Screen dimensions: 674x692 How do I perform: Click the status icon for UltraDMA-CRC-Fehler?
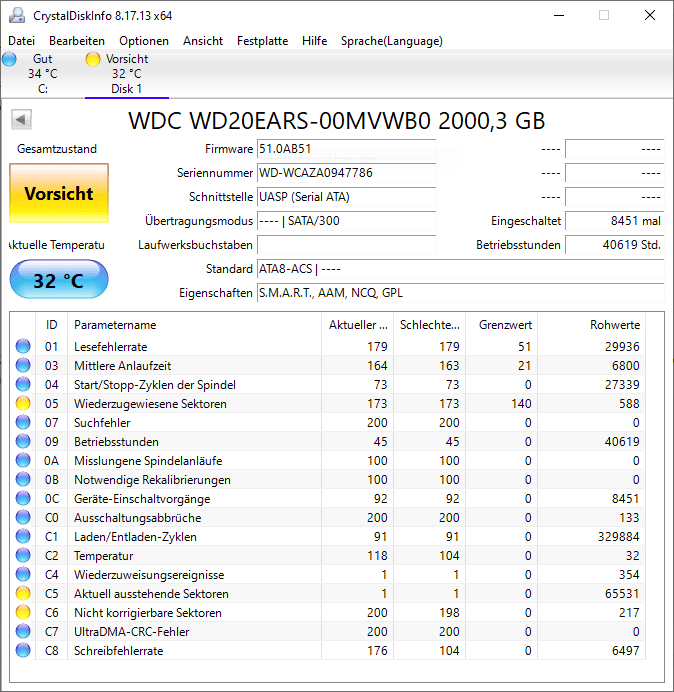(23, 631)
